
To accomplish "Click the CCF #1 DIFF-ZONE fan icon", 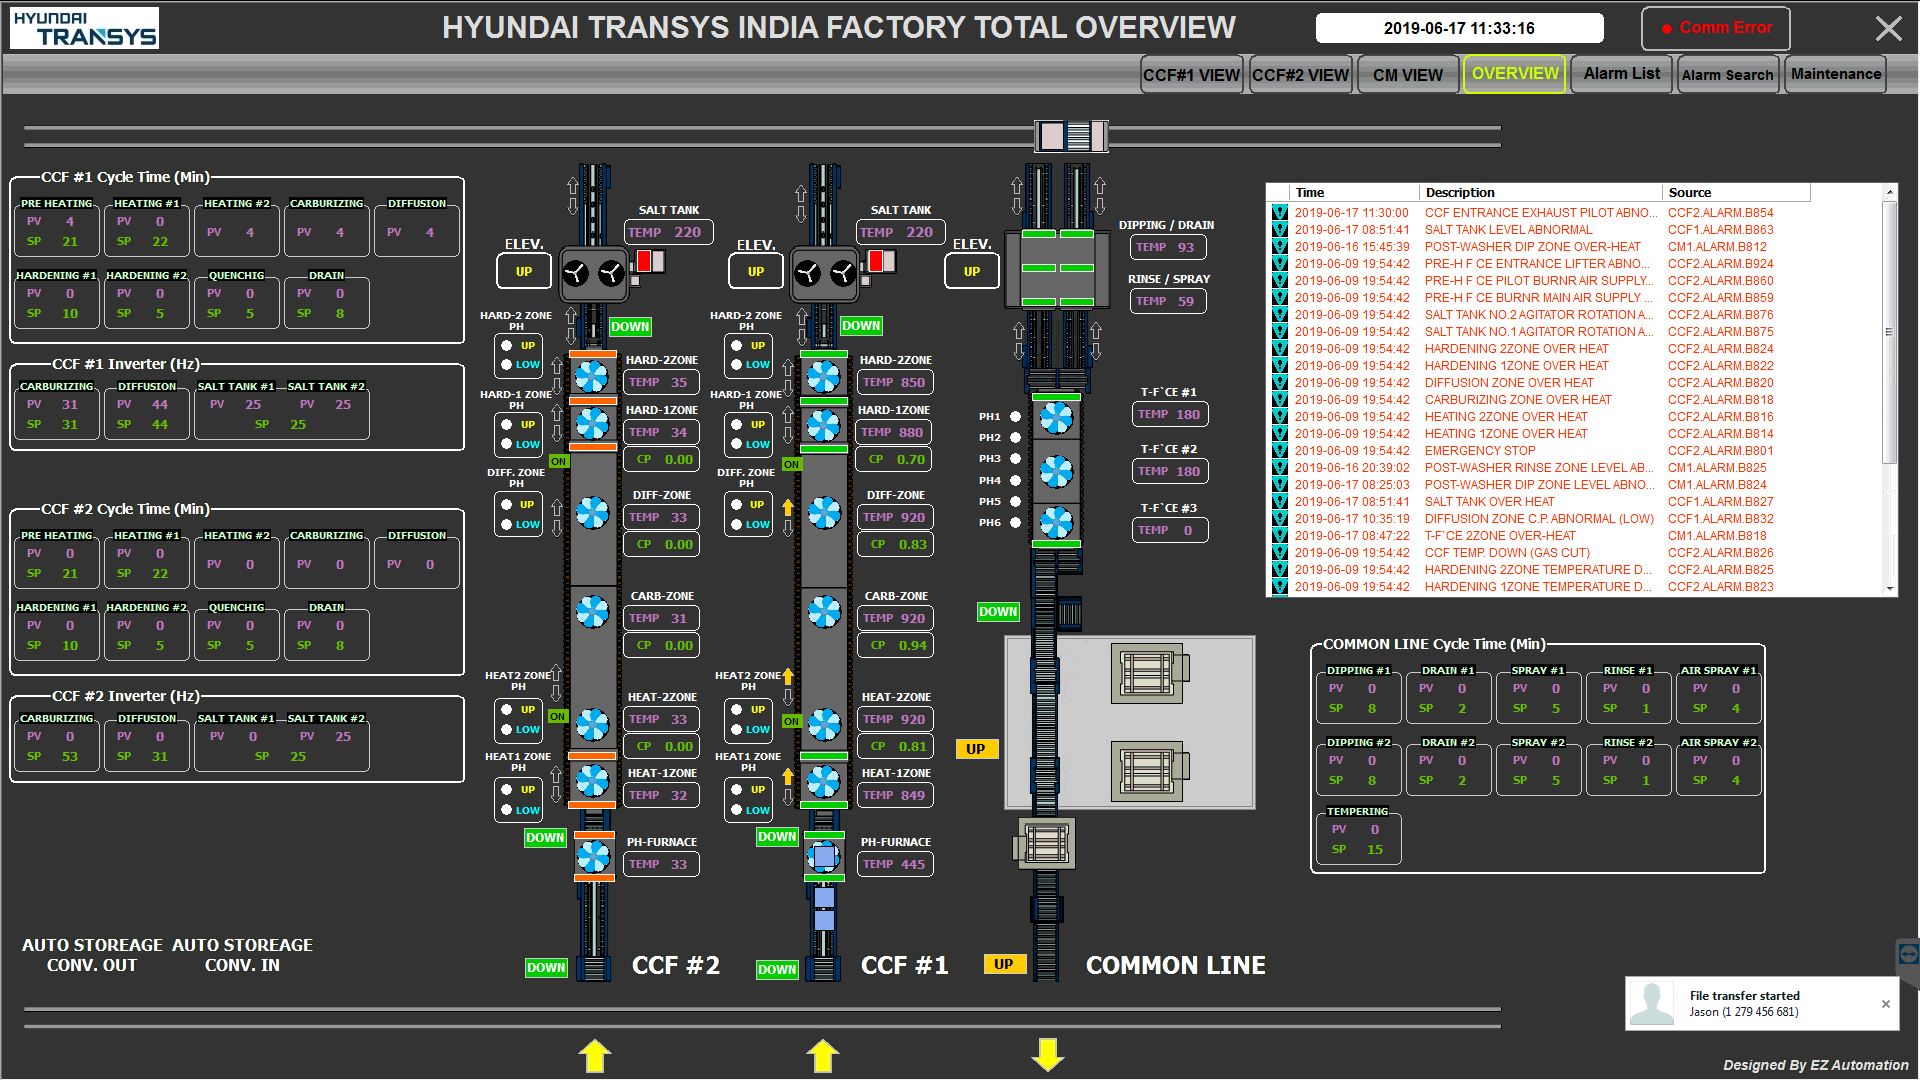I will click(824, 513).
